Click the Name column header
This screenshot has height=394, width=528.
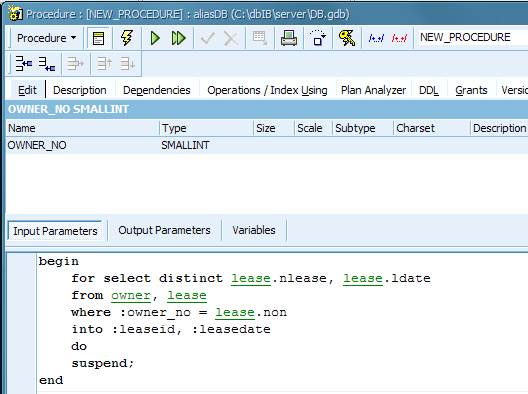82,128
